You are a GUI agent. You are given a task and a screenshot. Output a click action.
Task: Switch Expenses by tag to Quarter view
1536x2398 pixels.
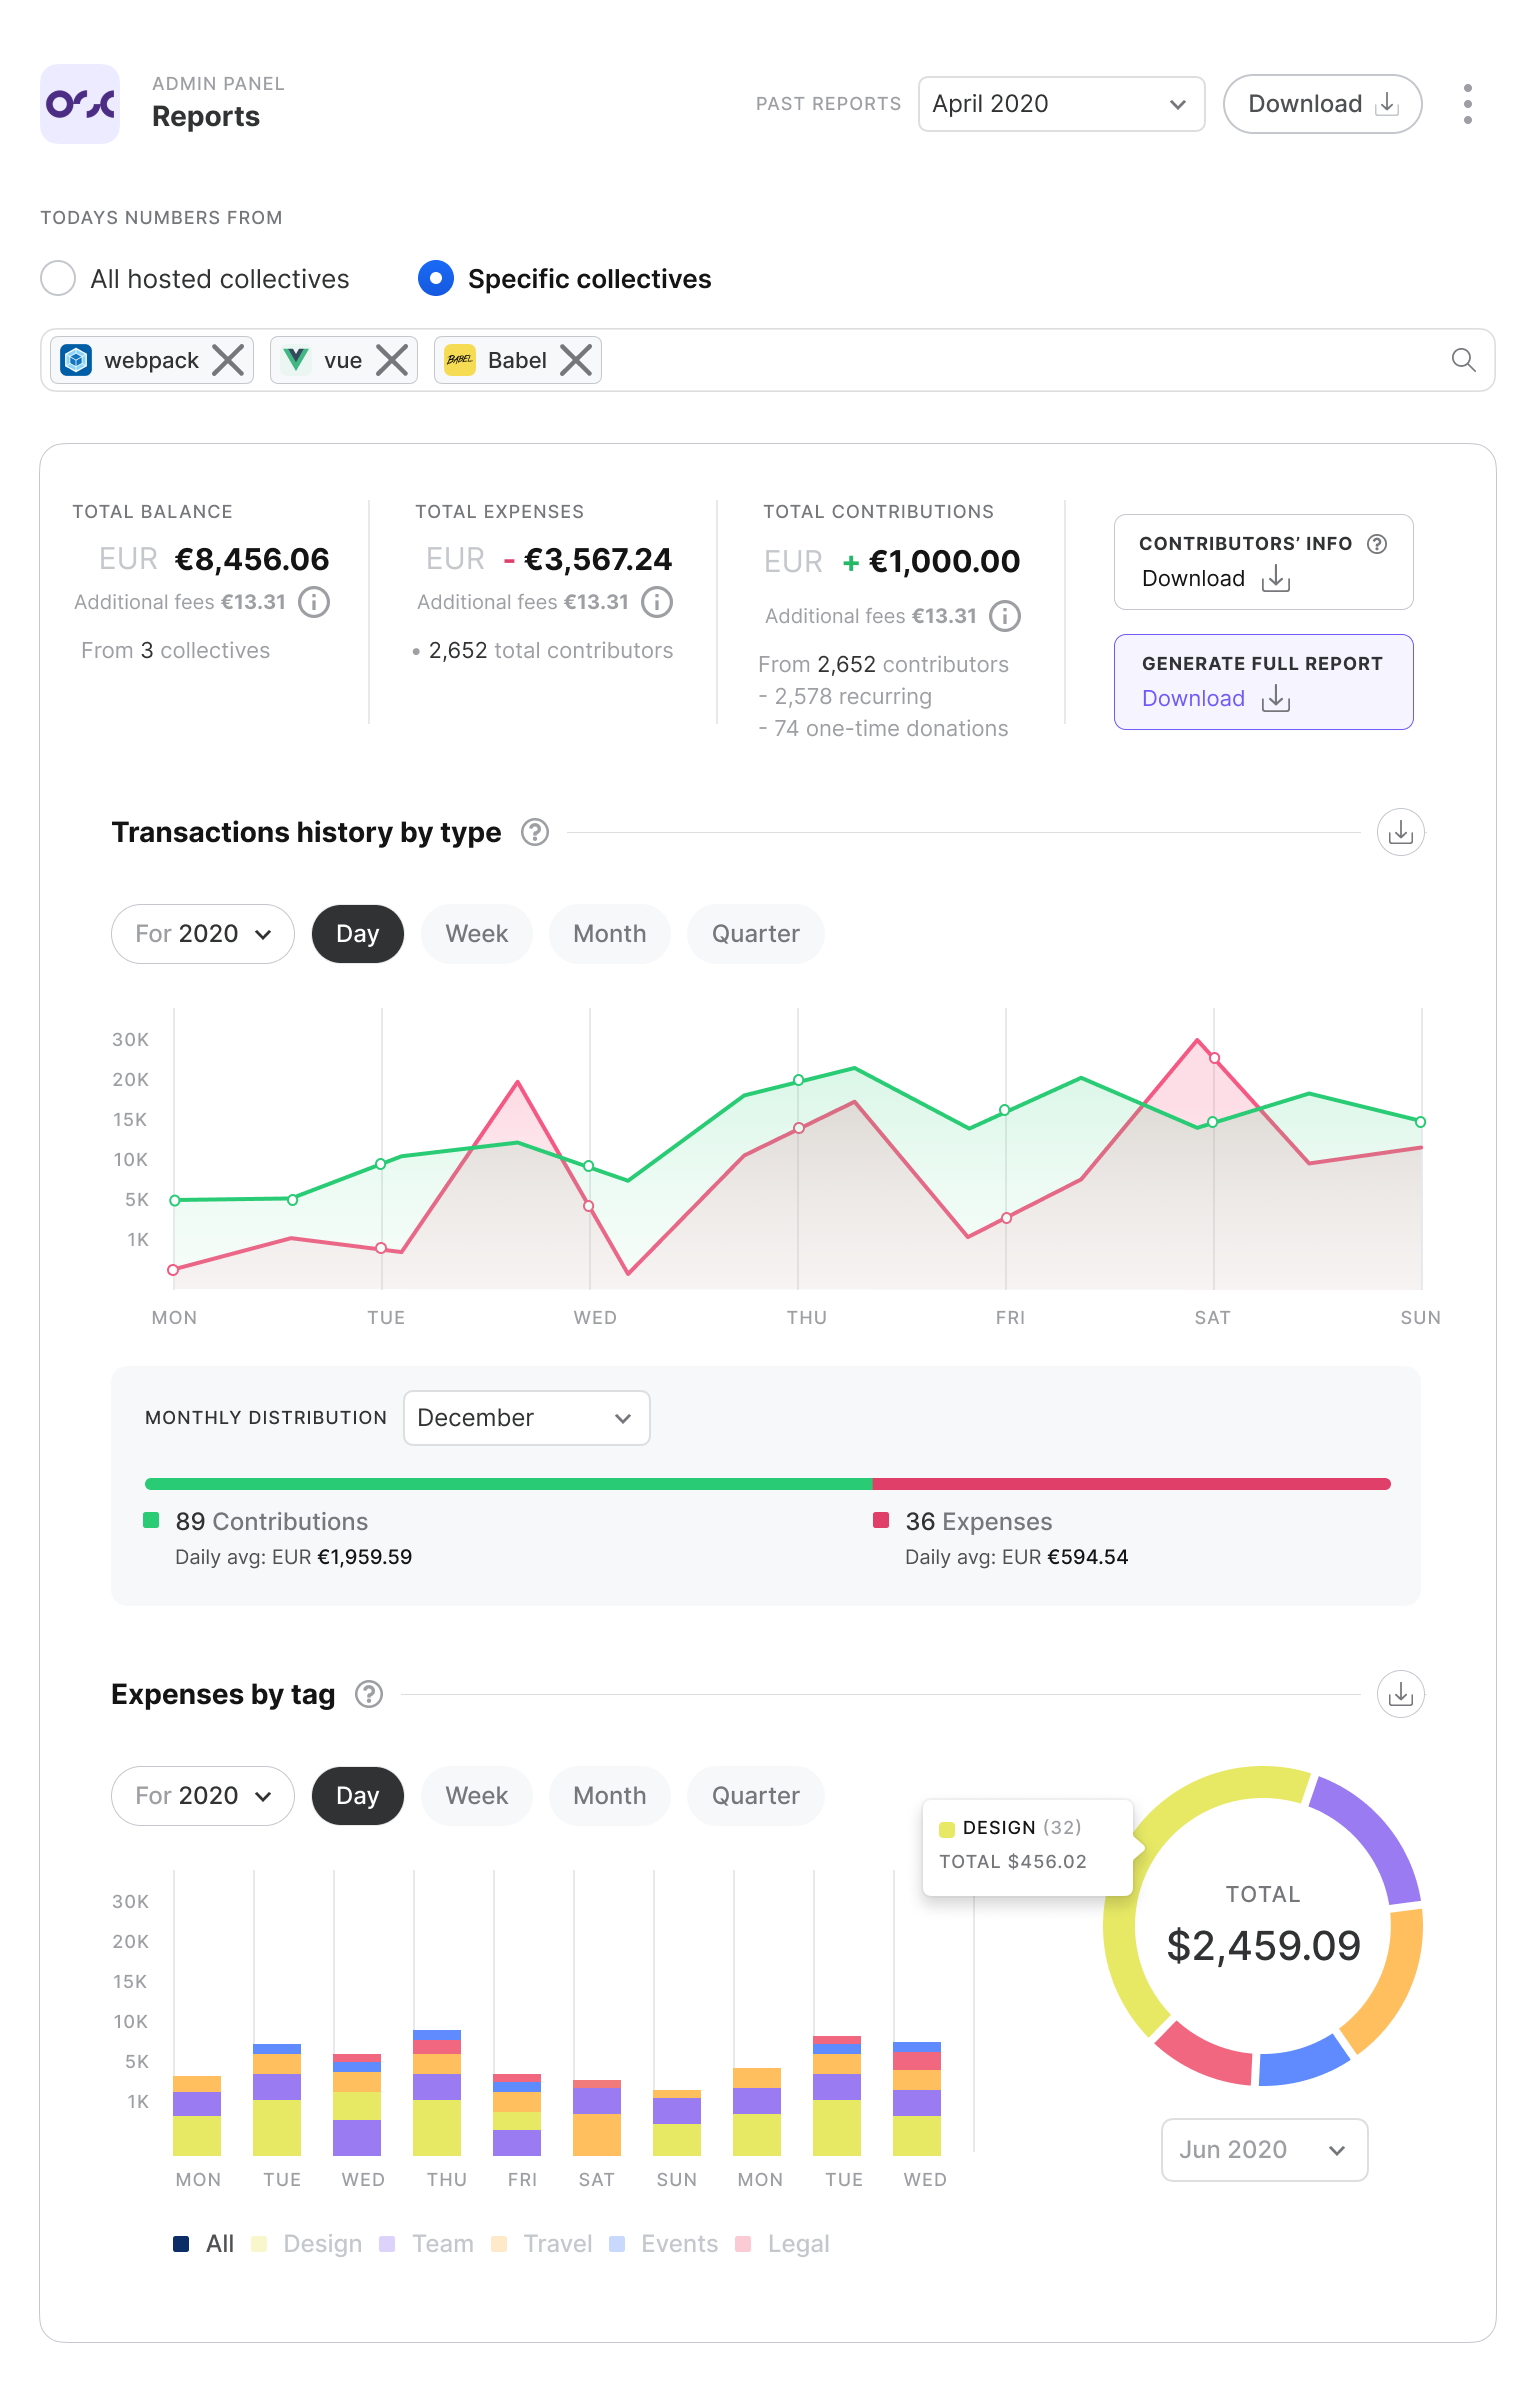755,1796
